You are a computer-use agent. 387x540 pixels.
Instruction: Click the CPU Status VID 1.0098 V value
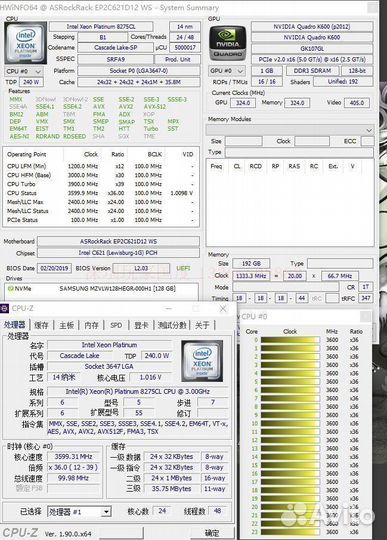[x=181, y=193]
